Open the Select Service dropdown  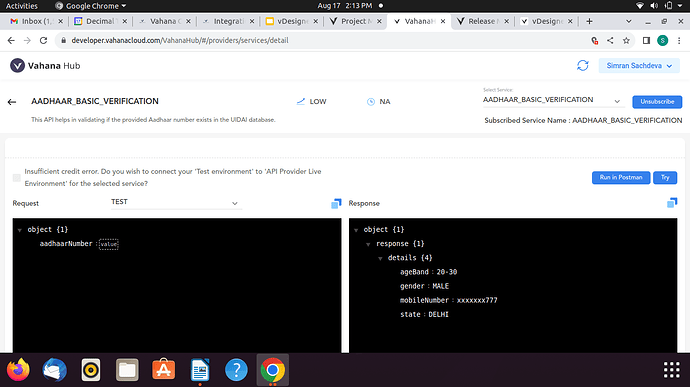point(553,100)
